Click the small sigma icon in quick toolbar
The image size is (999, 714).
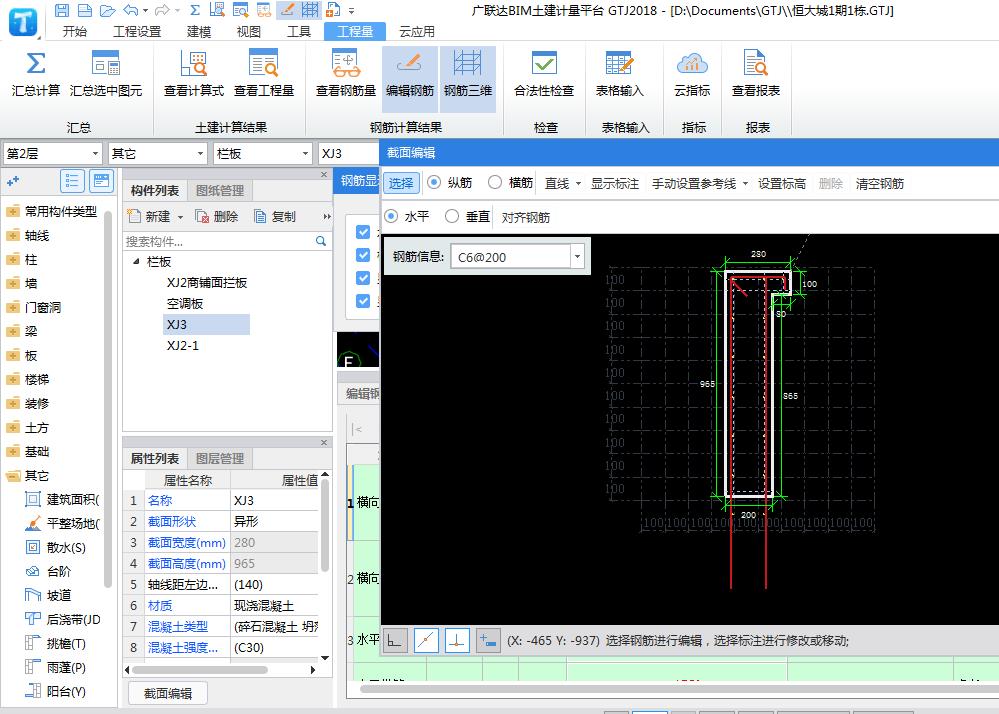pyautogui.click(x=195, y=10)
